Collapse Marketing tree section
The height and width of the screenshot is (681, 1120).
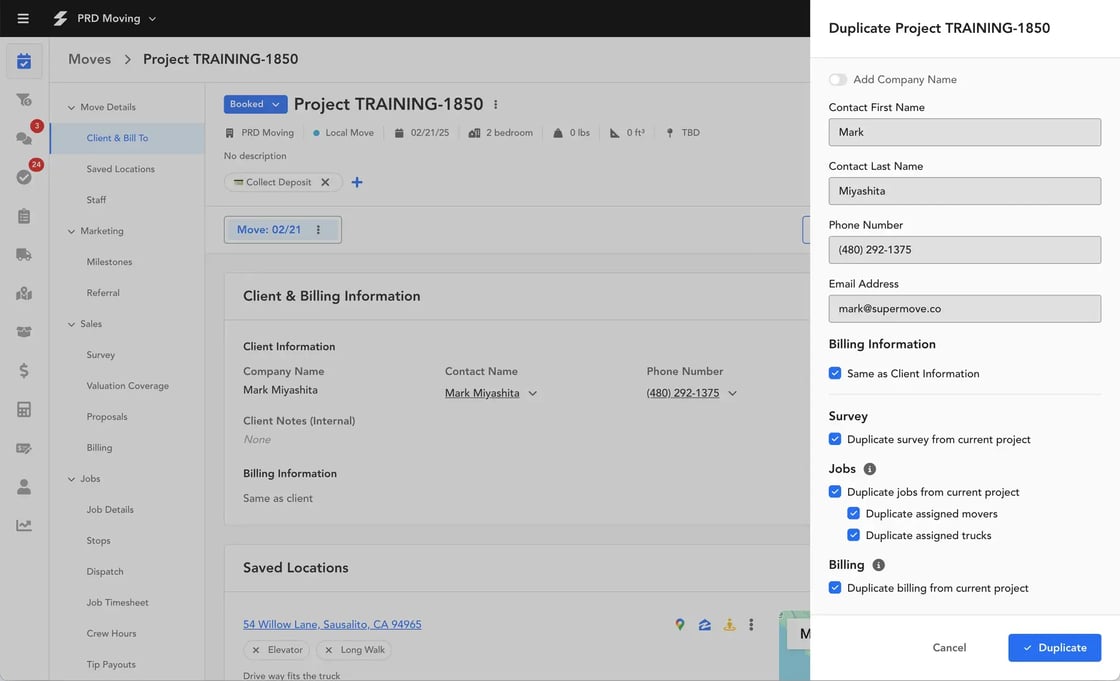[x=71, y=232]
